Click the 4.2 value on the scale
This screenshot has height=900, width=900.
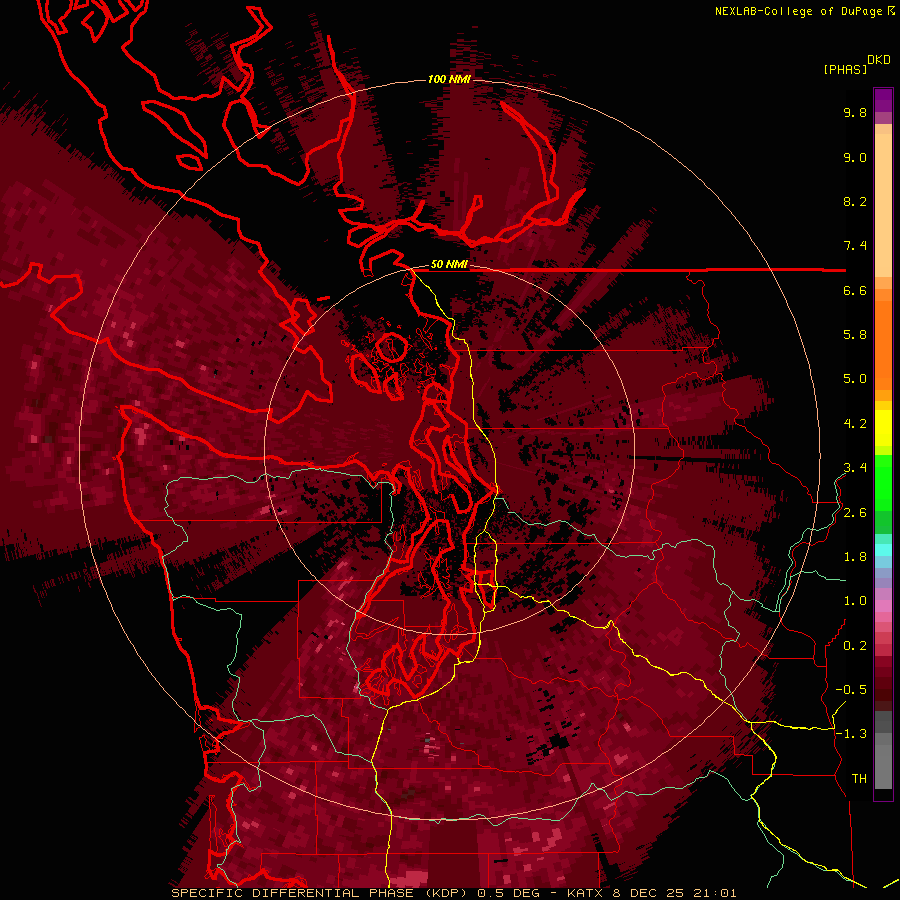(x=855, y=424)
